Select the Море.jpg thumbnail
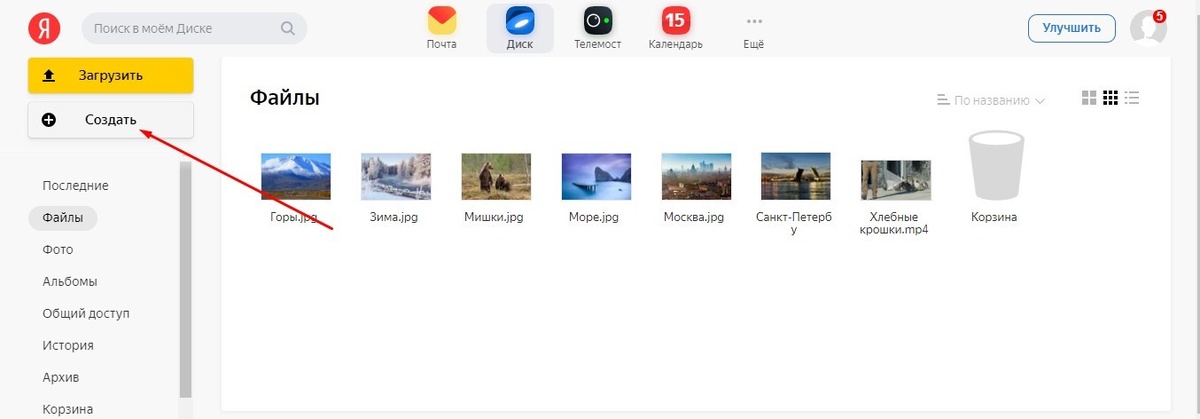1200x419 pixels. pos(596,176)
